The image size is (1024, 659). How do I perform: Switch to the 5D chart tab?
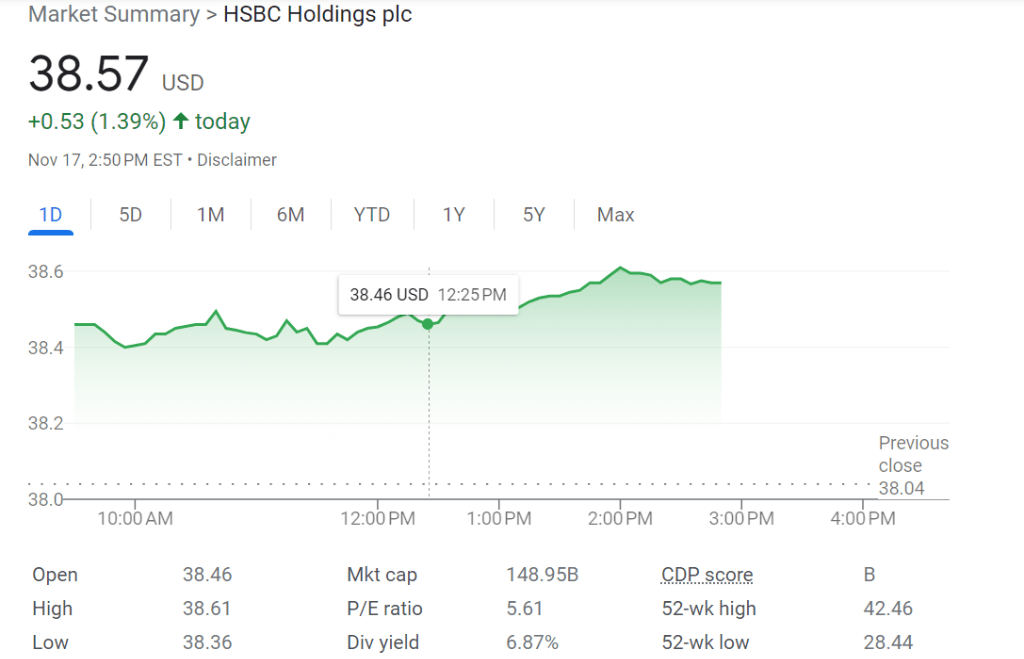131,215
